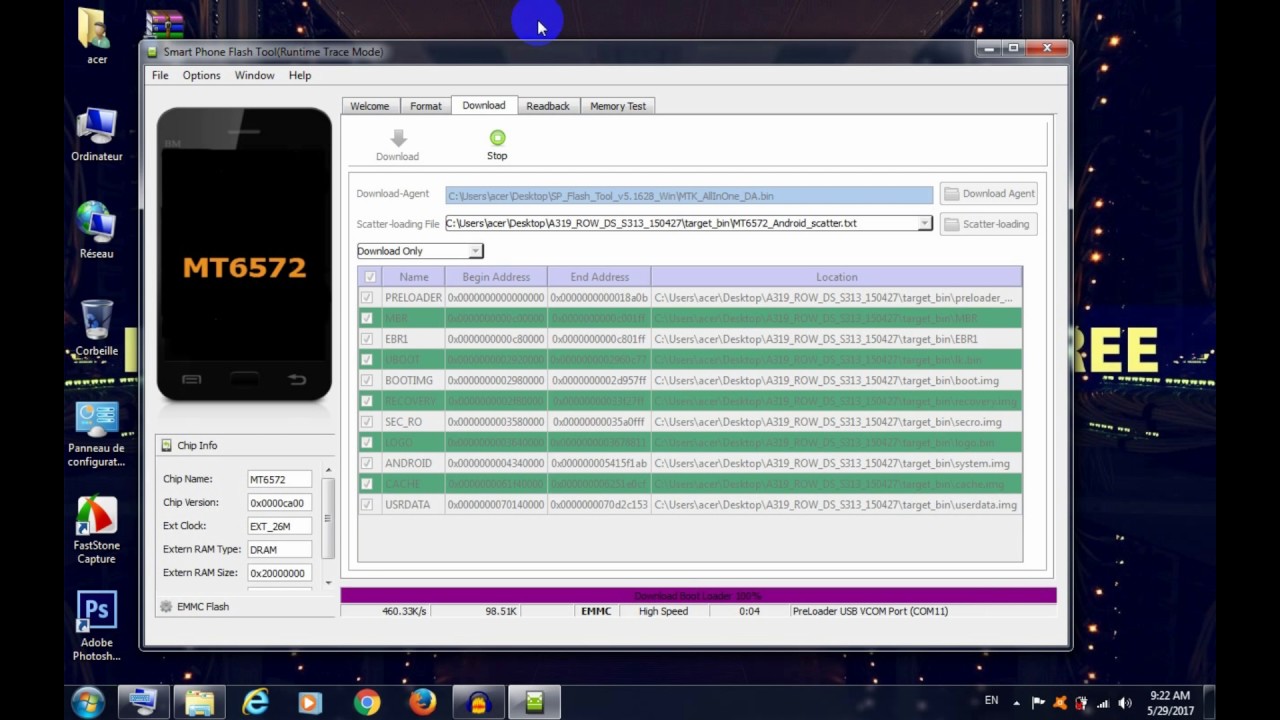Click the green Stop icon
This screenshot has height=720, width=1280.
click(497, 138)
